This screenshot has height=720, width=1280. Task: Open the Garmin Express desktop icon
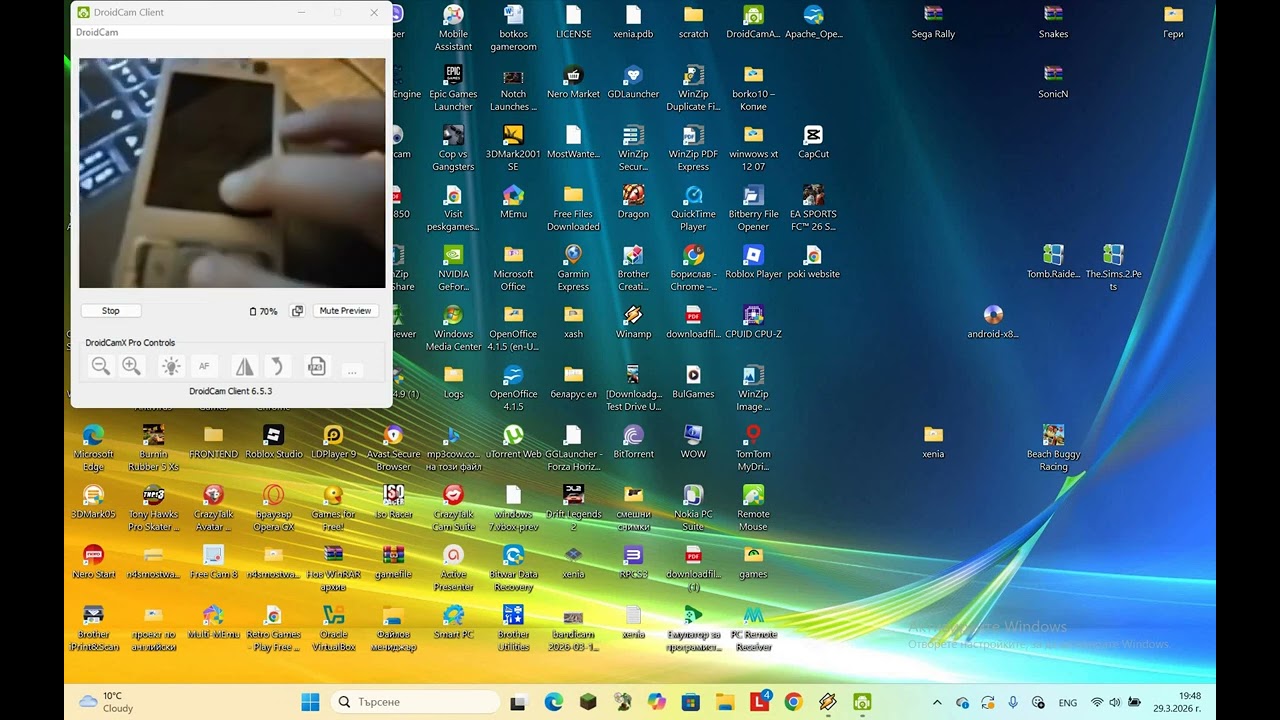coord(573,268)
